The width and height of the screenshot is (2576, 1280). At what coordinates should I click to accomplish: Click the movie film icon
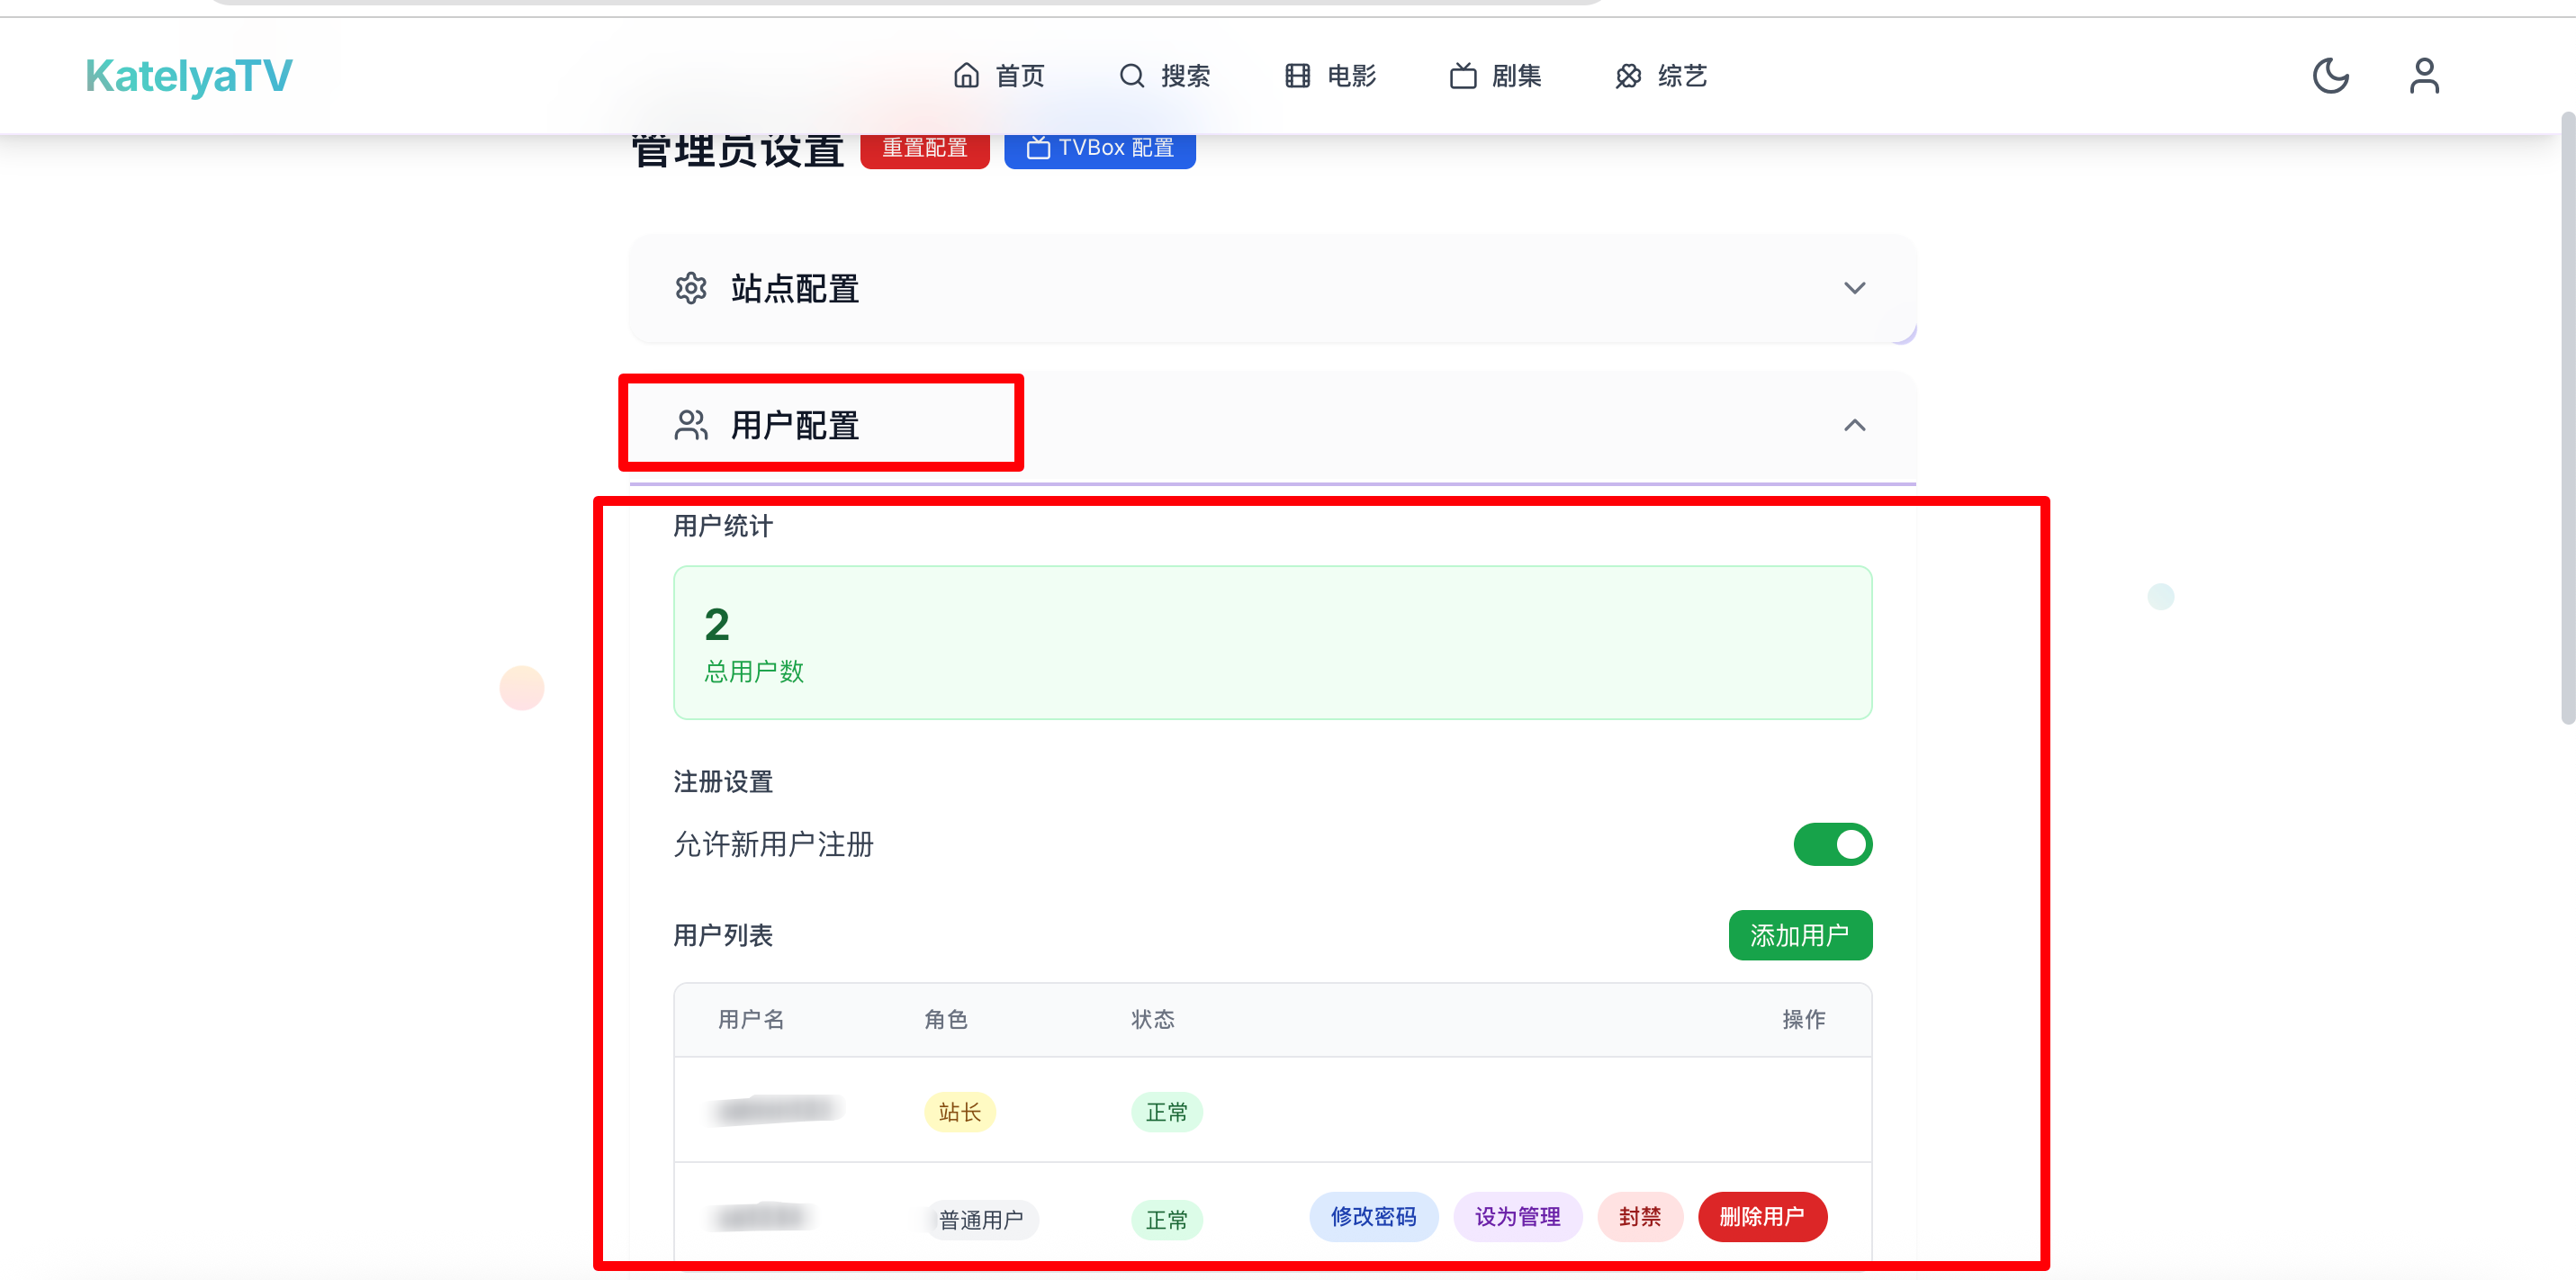pos(1297,76)
